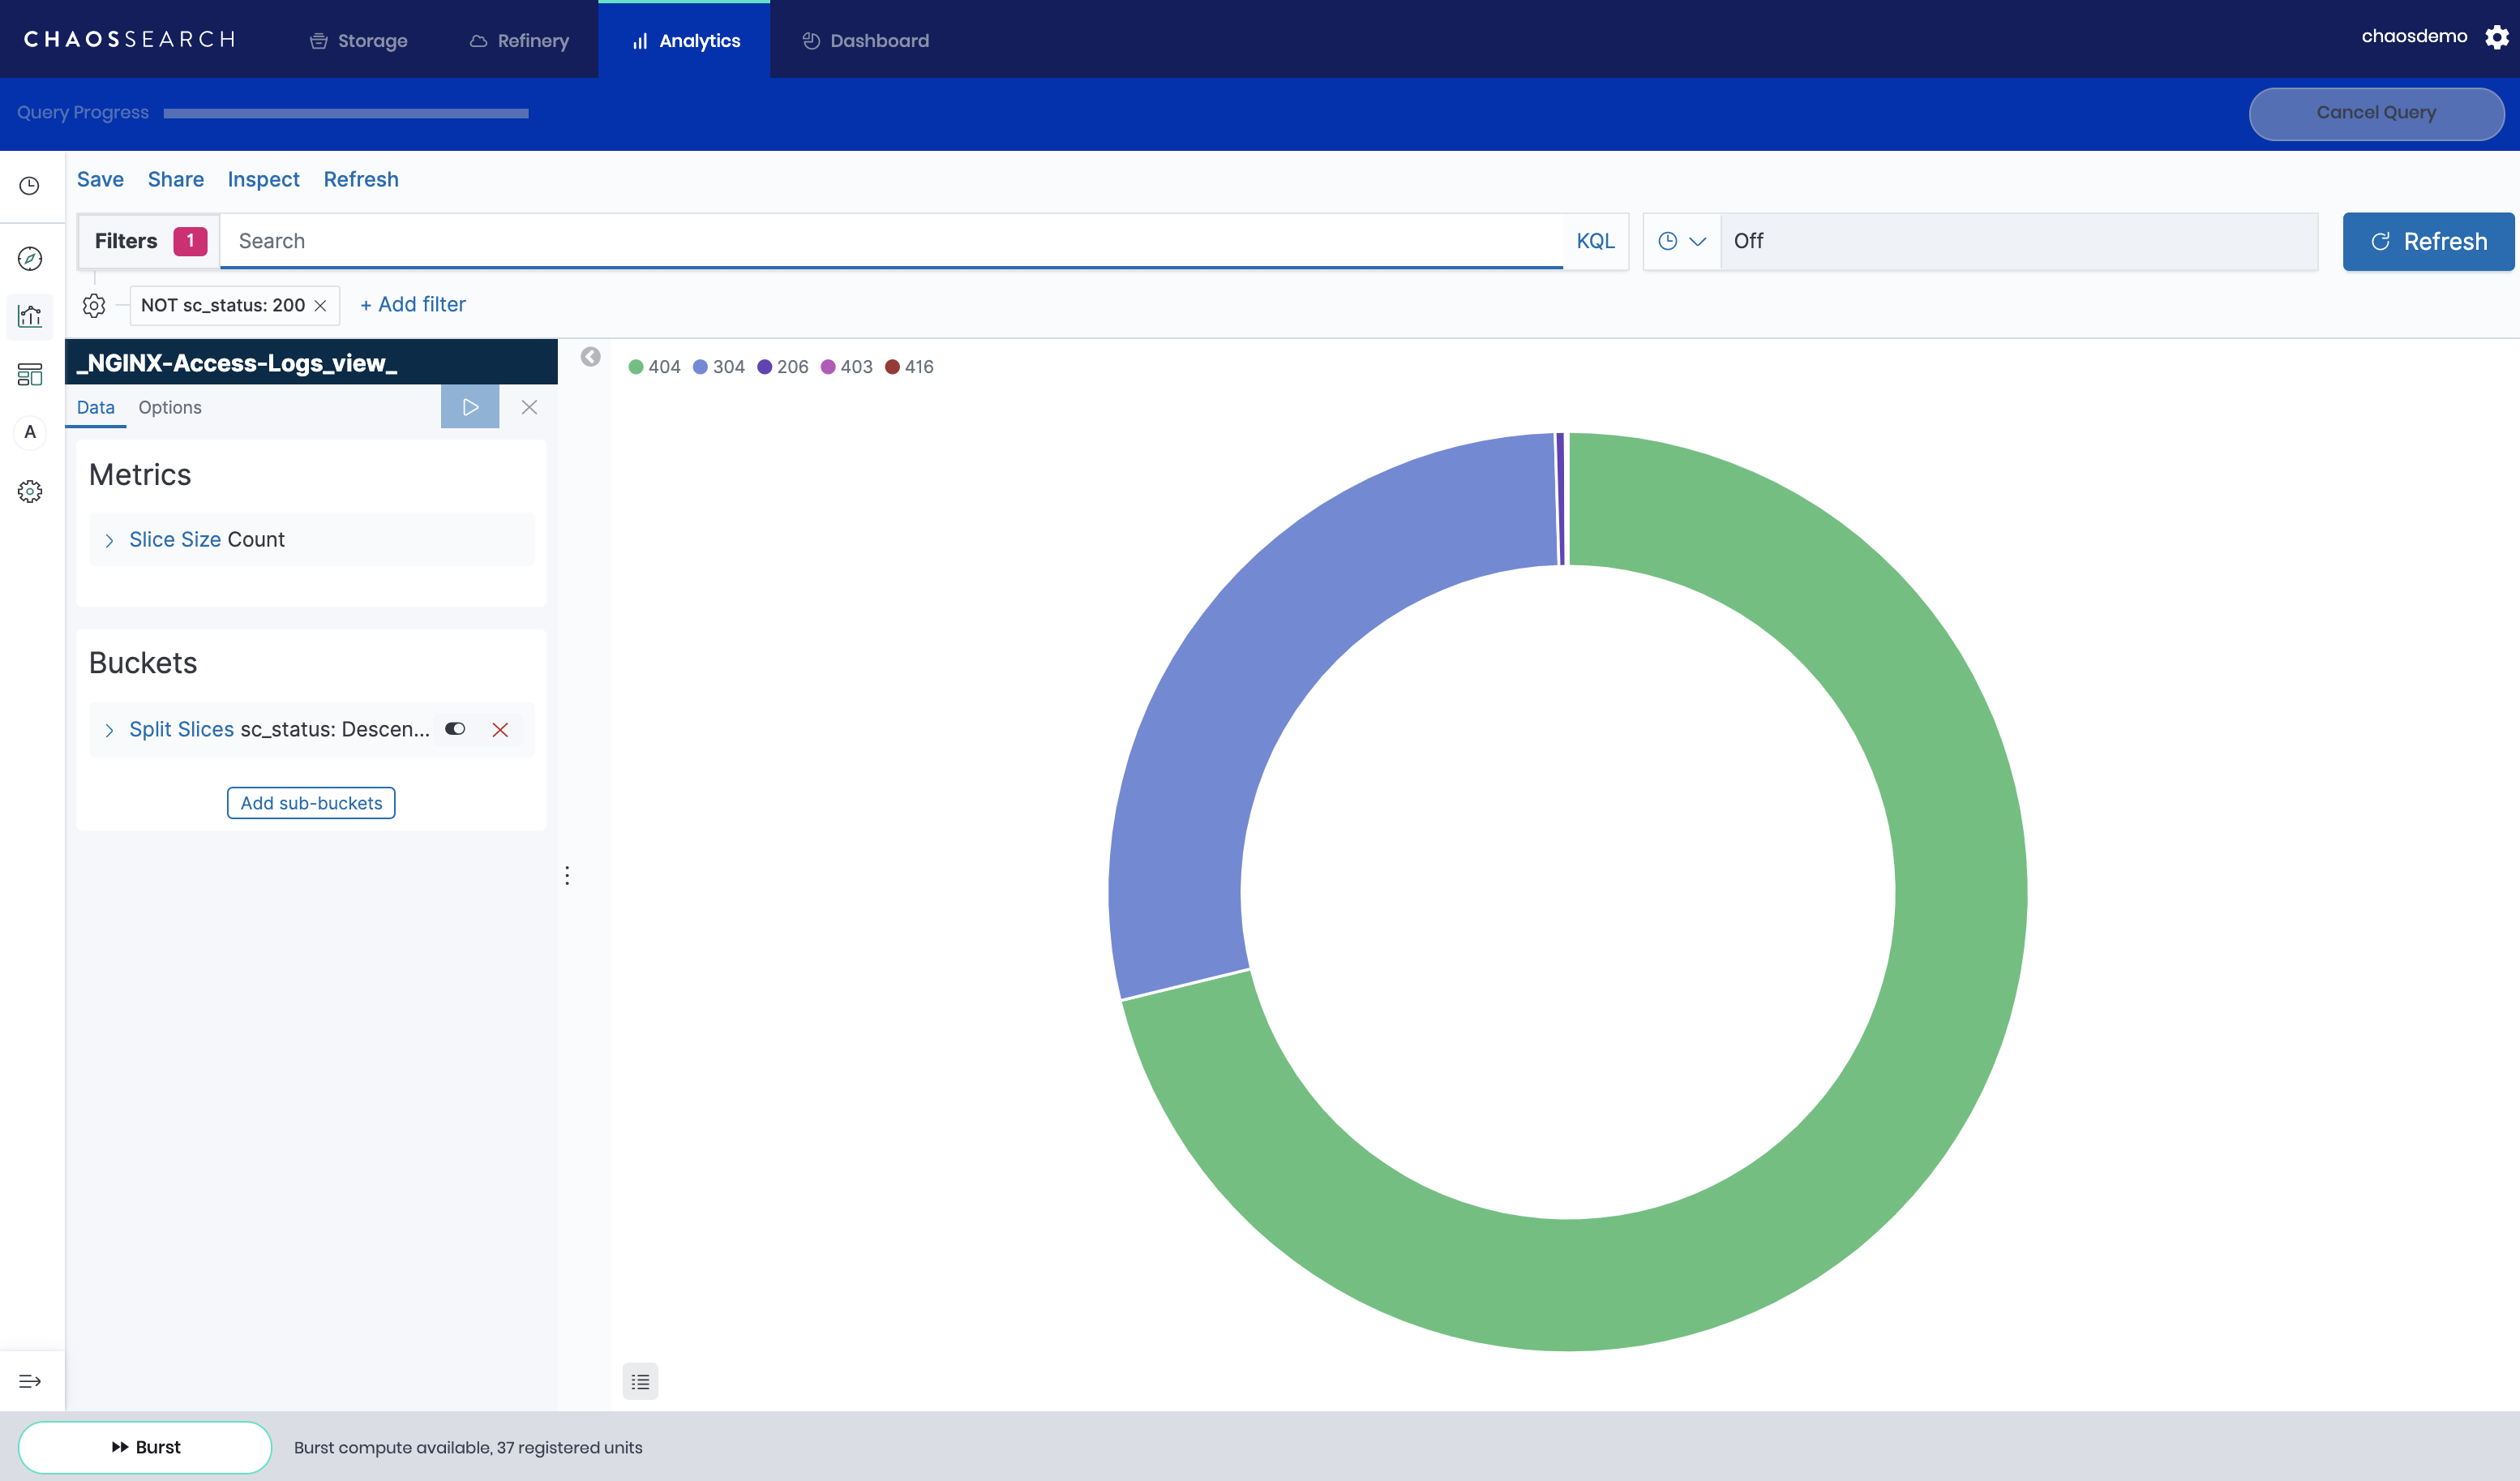Click the recently viewed clock icon
Viewport: 2520px width, 1481px height.
[x=30, y=186]
